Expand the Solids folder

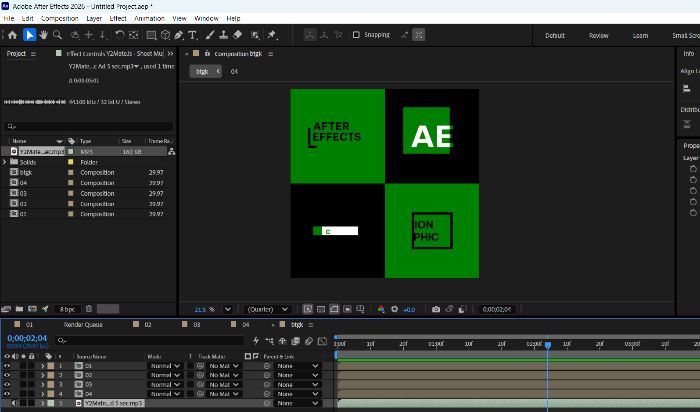pos(4,162)
